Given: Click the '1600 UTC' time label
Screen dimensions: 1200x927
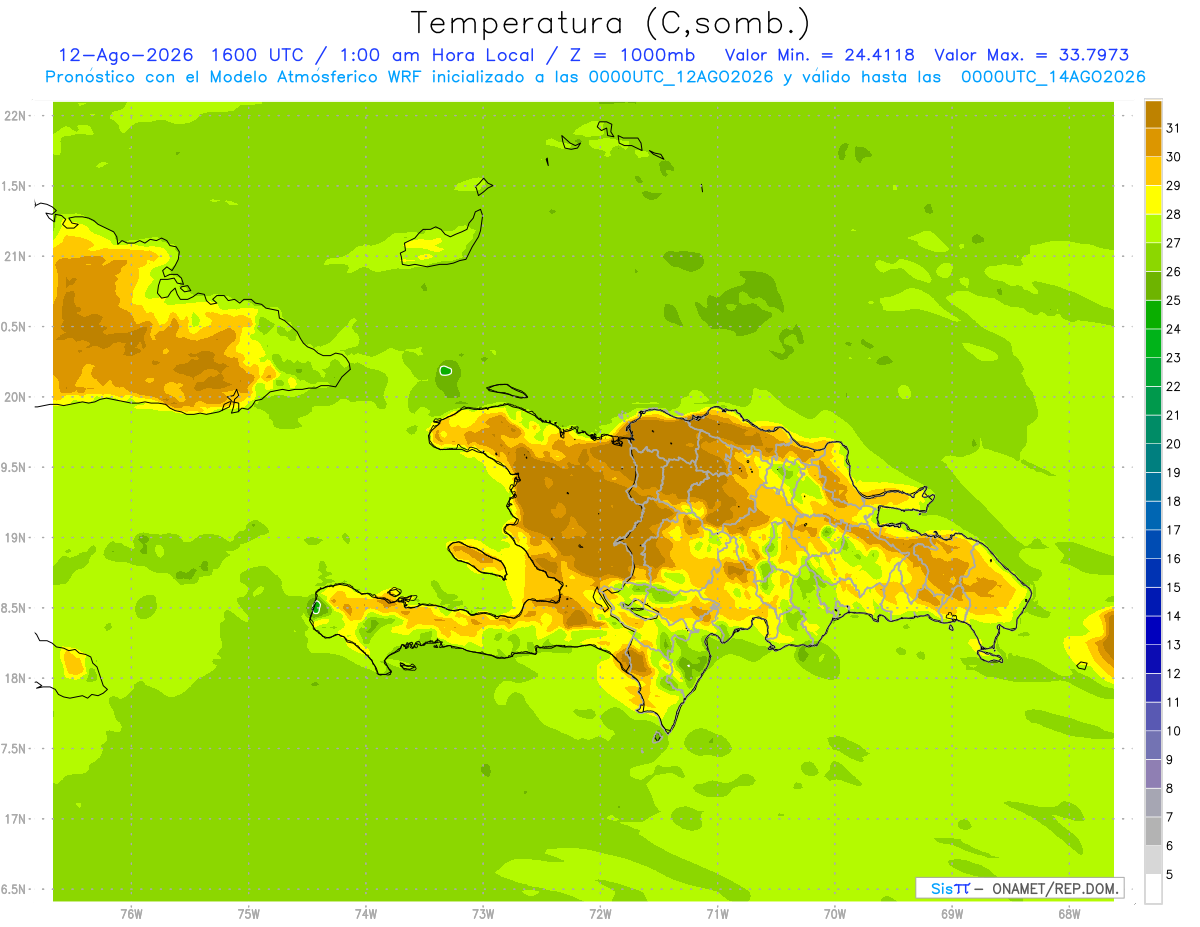Looking at the screenshot, I should coord(259,55).
